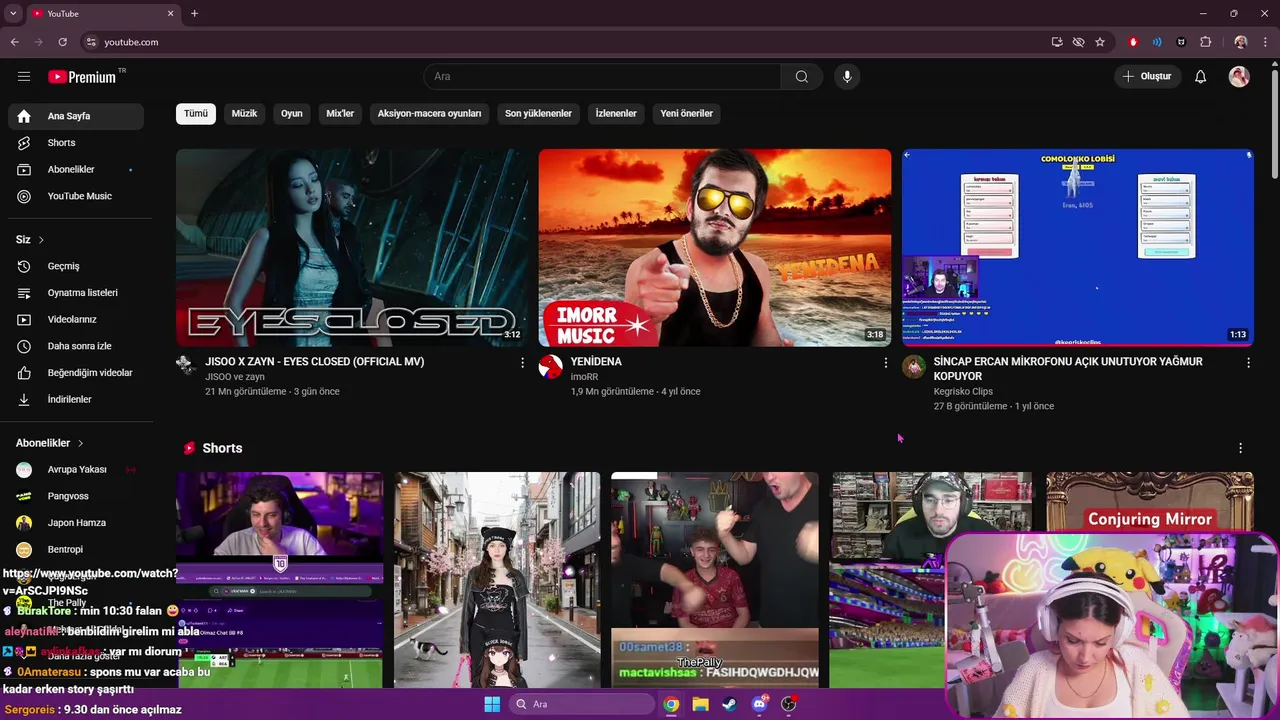Click the YouTube search input field
The image size is (1280, 720).
coord(602,77)
